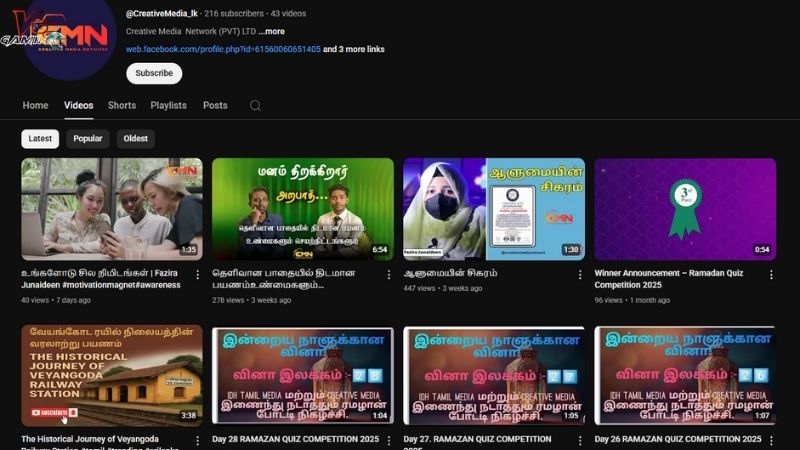Open options menu for Veyangoda Railway Station video

tap(197, 440)
